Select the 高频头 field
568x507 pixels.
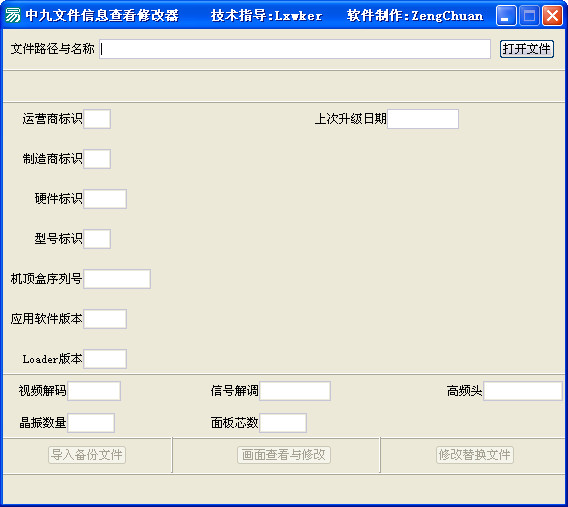coord(523,391)
